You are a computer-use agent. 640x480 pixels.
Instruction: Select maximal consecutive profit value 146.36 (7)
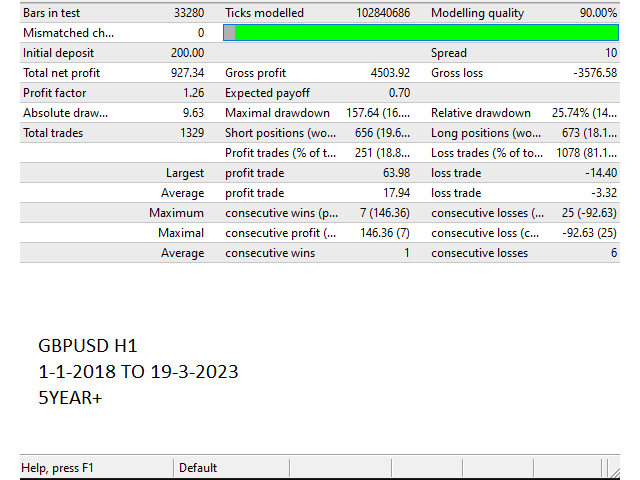[385, 233]
